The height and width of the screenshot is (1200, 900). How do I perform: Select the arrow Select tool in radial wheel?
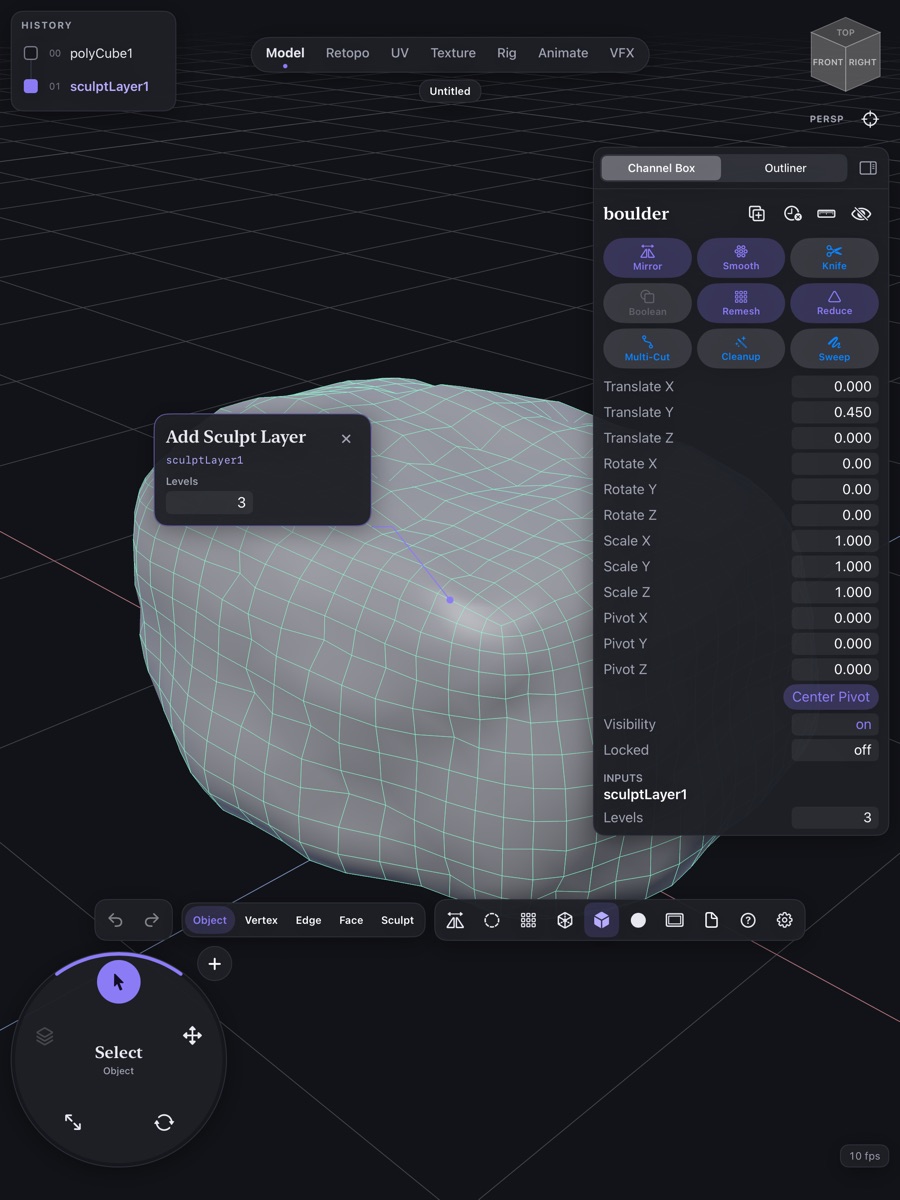119,982
